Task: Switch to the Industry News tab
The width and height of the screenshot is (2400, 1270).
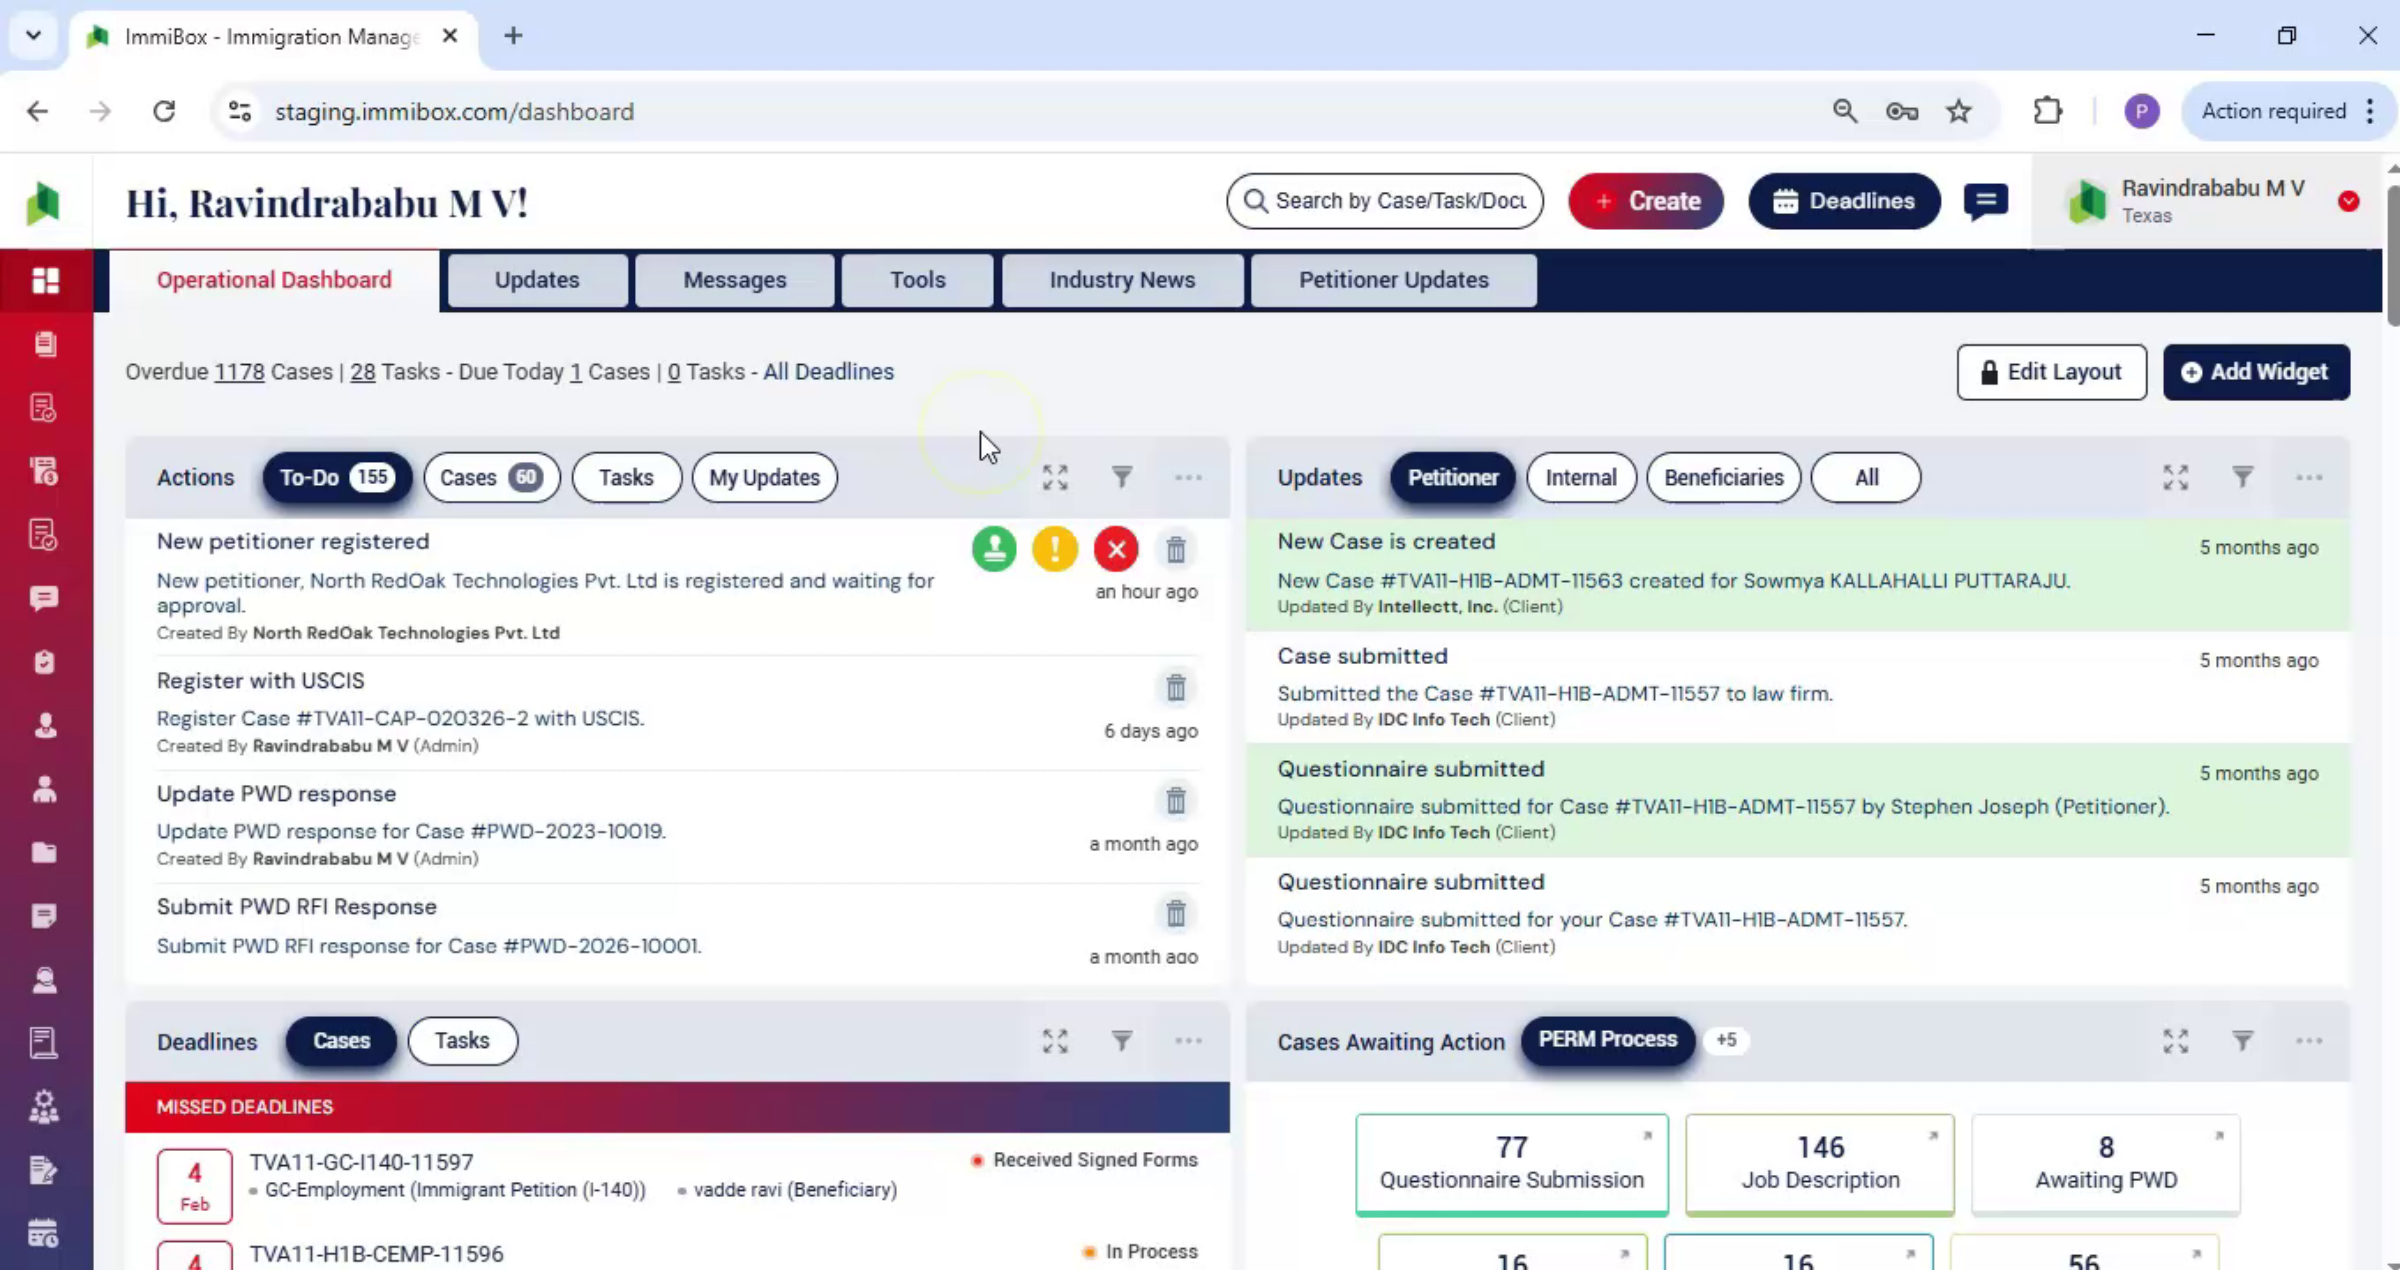Action: click(1122, 280)
